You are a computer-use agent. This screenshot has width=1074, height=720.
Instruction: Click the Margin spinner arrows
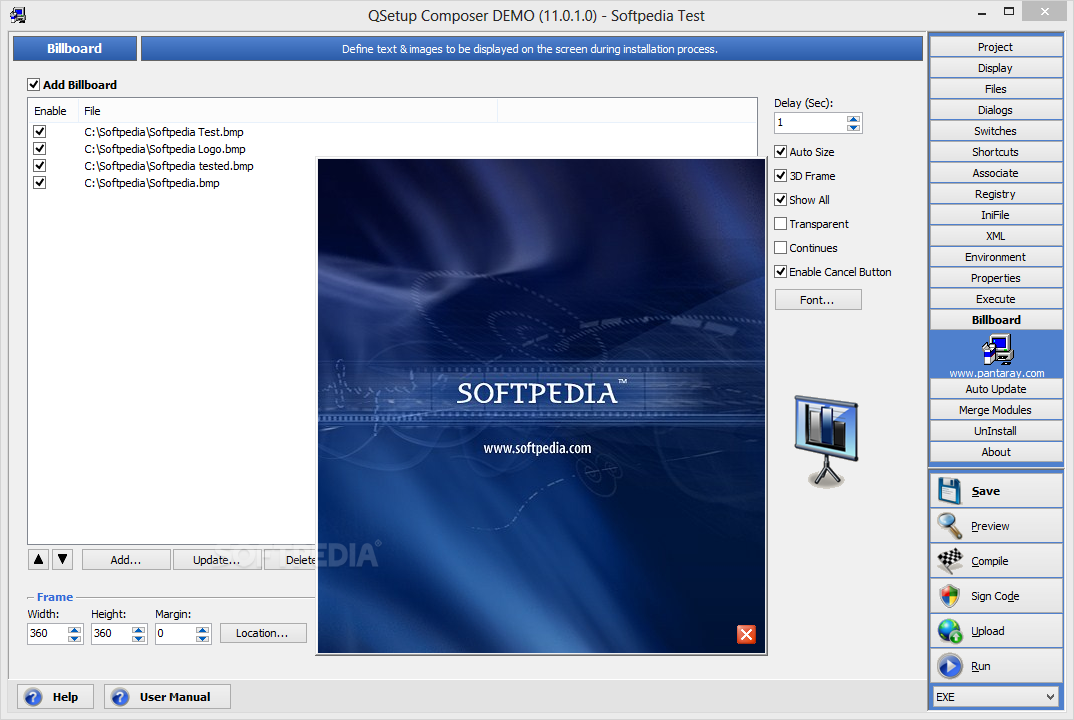[202, 634]
